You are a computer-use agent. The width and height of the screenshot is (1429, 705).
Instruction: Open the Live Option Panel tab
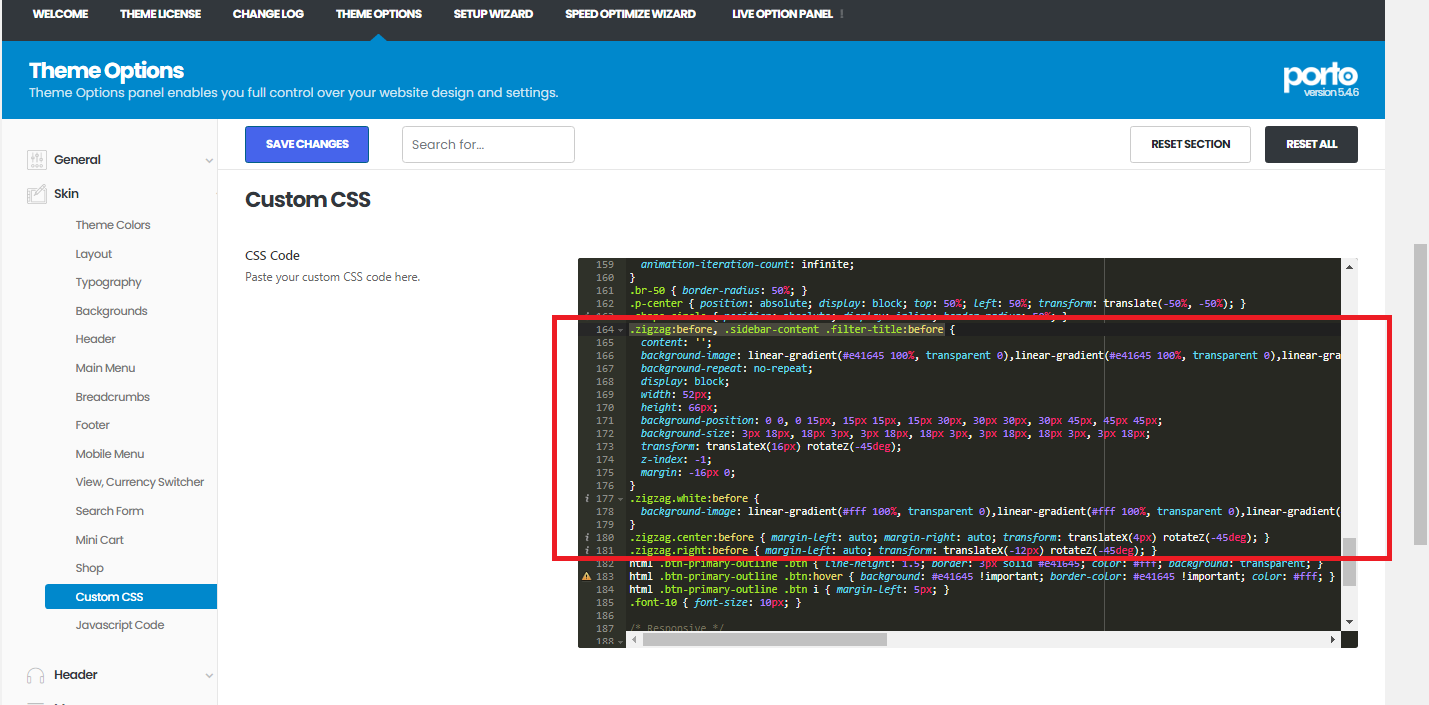pos(783,14)
